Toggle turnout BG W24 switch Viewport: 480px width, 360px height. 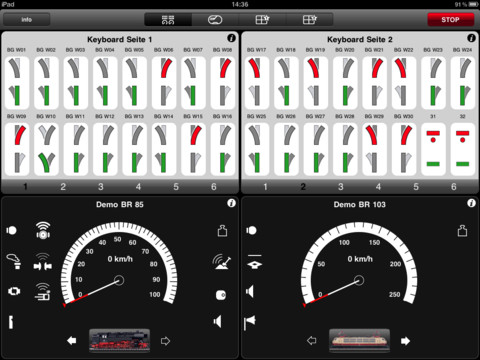pos(463,83)
